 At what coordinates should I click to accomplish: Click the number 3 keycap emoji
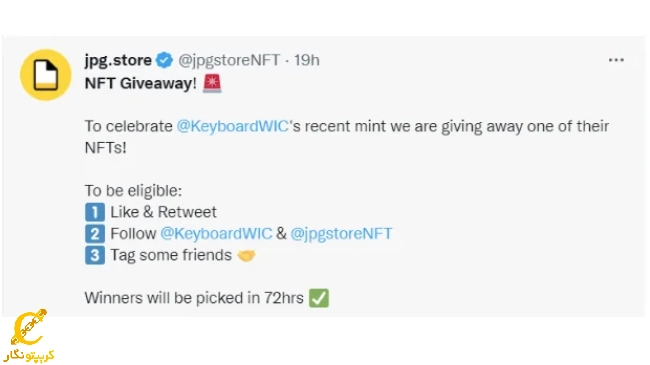click(95, 255)
